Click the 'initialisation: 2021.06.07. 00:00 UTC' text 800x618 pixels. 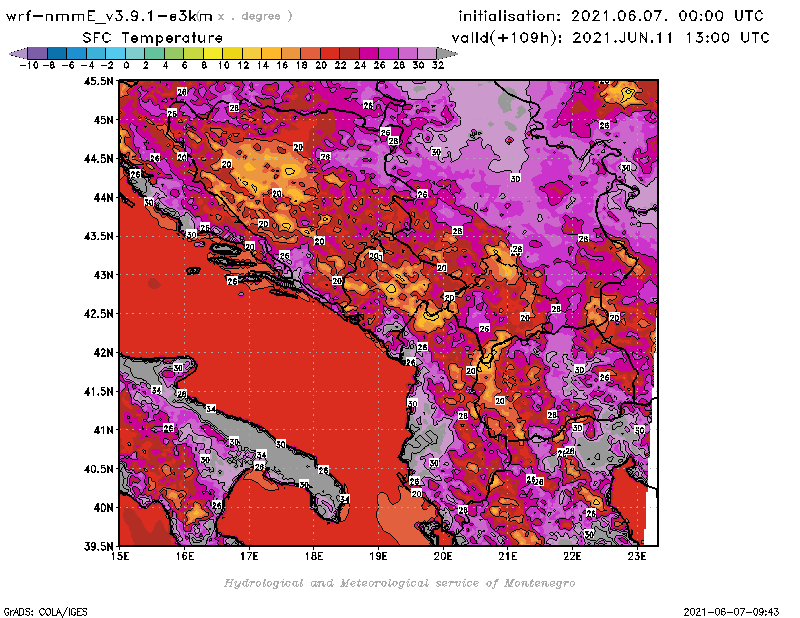click(x=611, y=16)
